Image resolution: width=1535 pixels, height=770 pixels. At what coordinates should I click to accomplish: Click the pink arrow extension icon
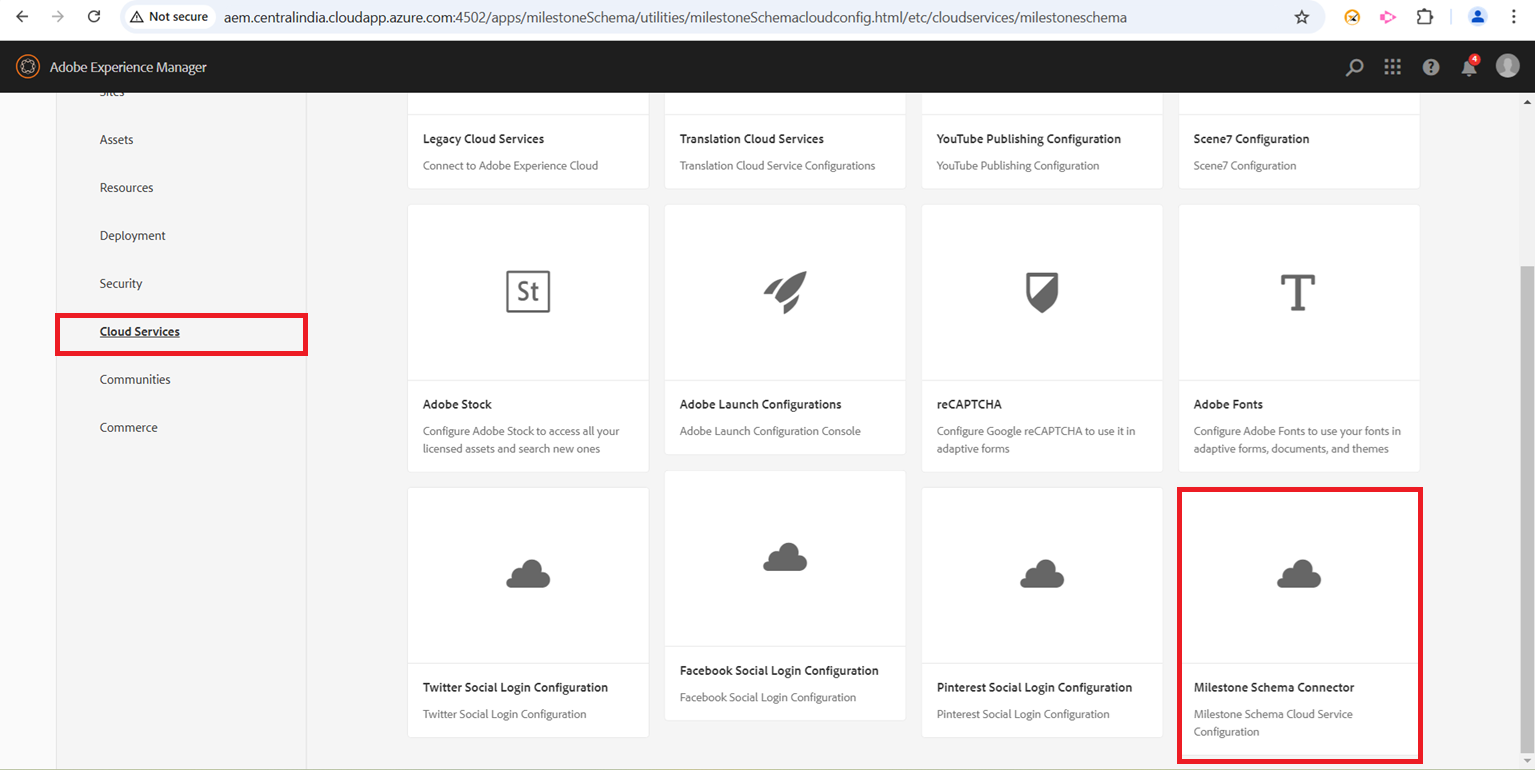tap(1388, 17)
